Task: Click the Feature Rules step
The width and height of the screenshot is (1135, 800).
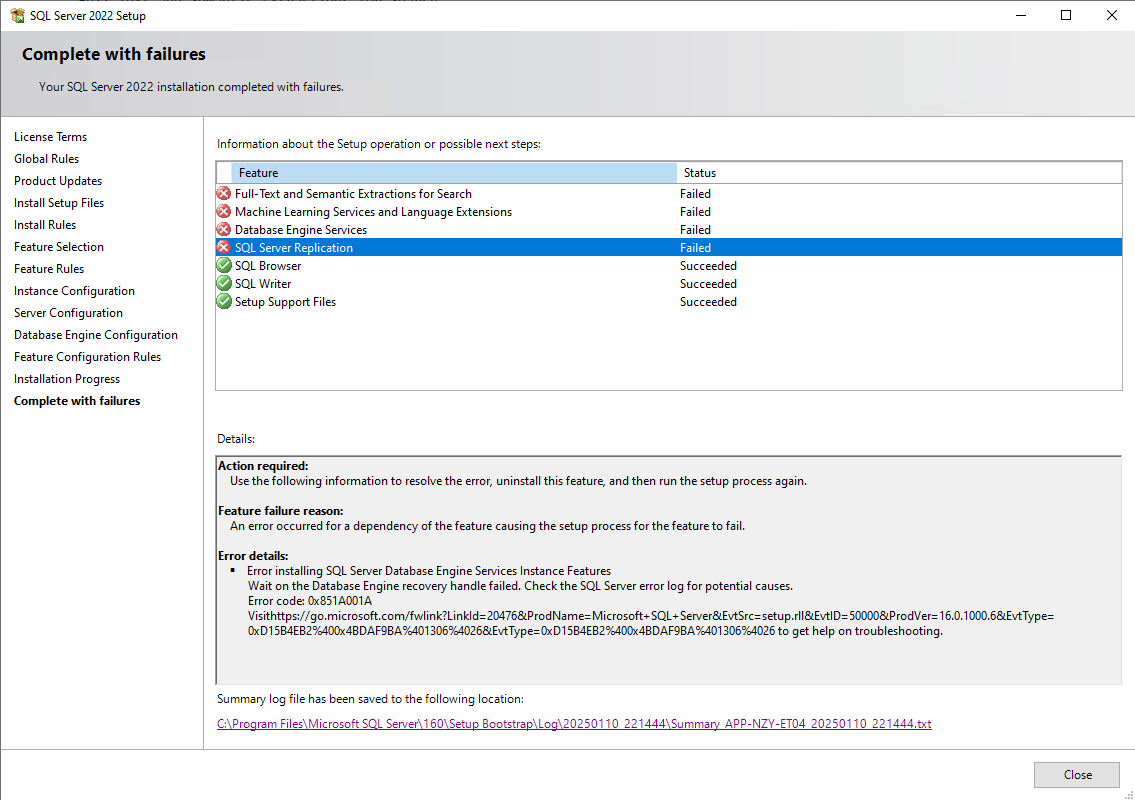Action: click(48, 269)
